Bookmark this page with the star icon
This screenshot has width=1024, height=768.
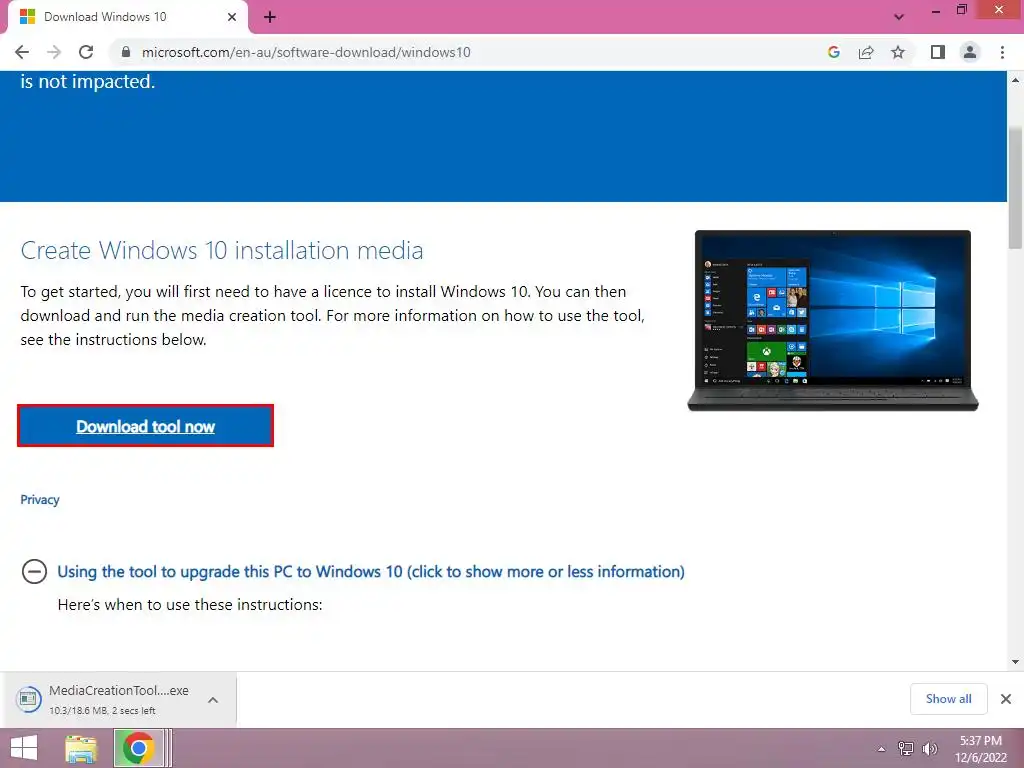tap(898, 52)
